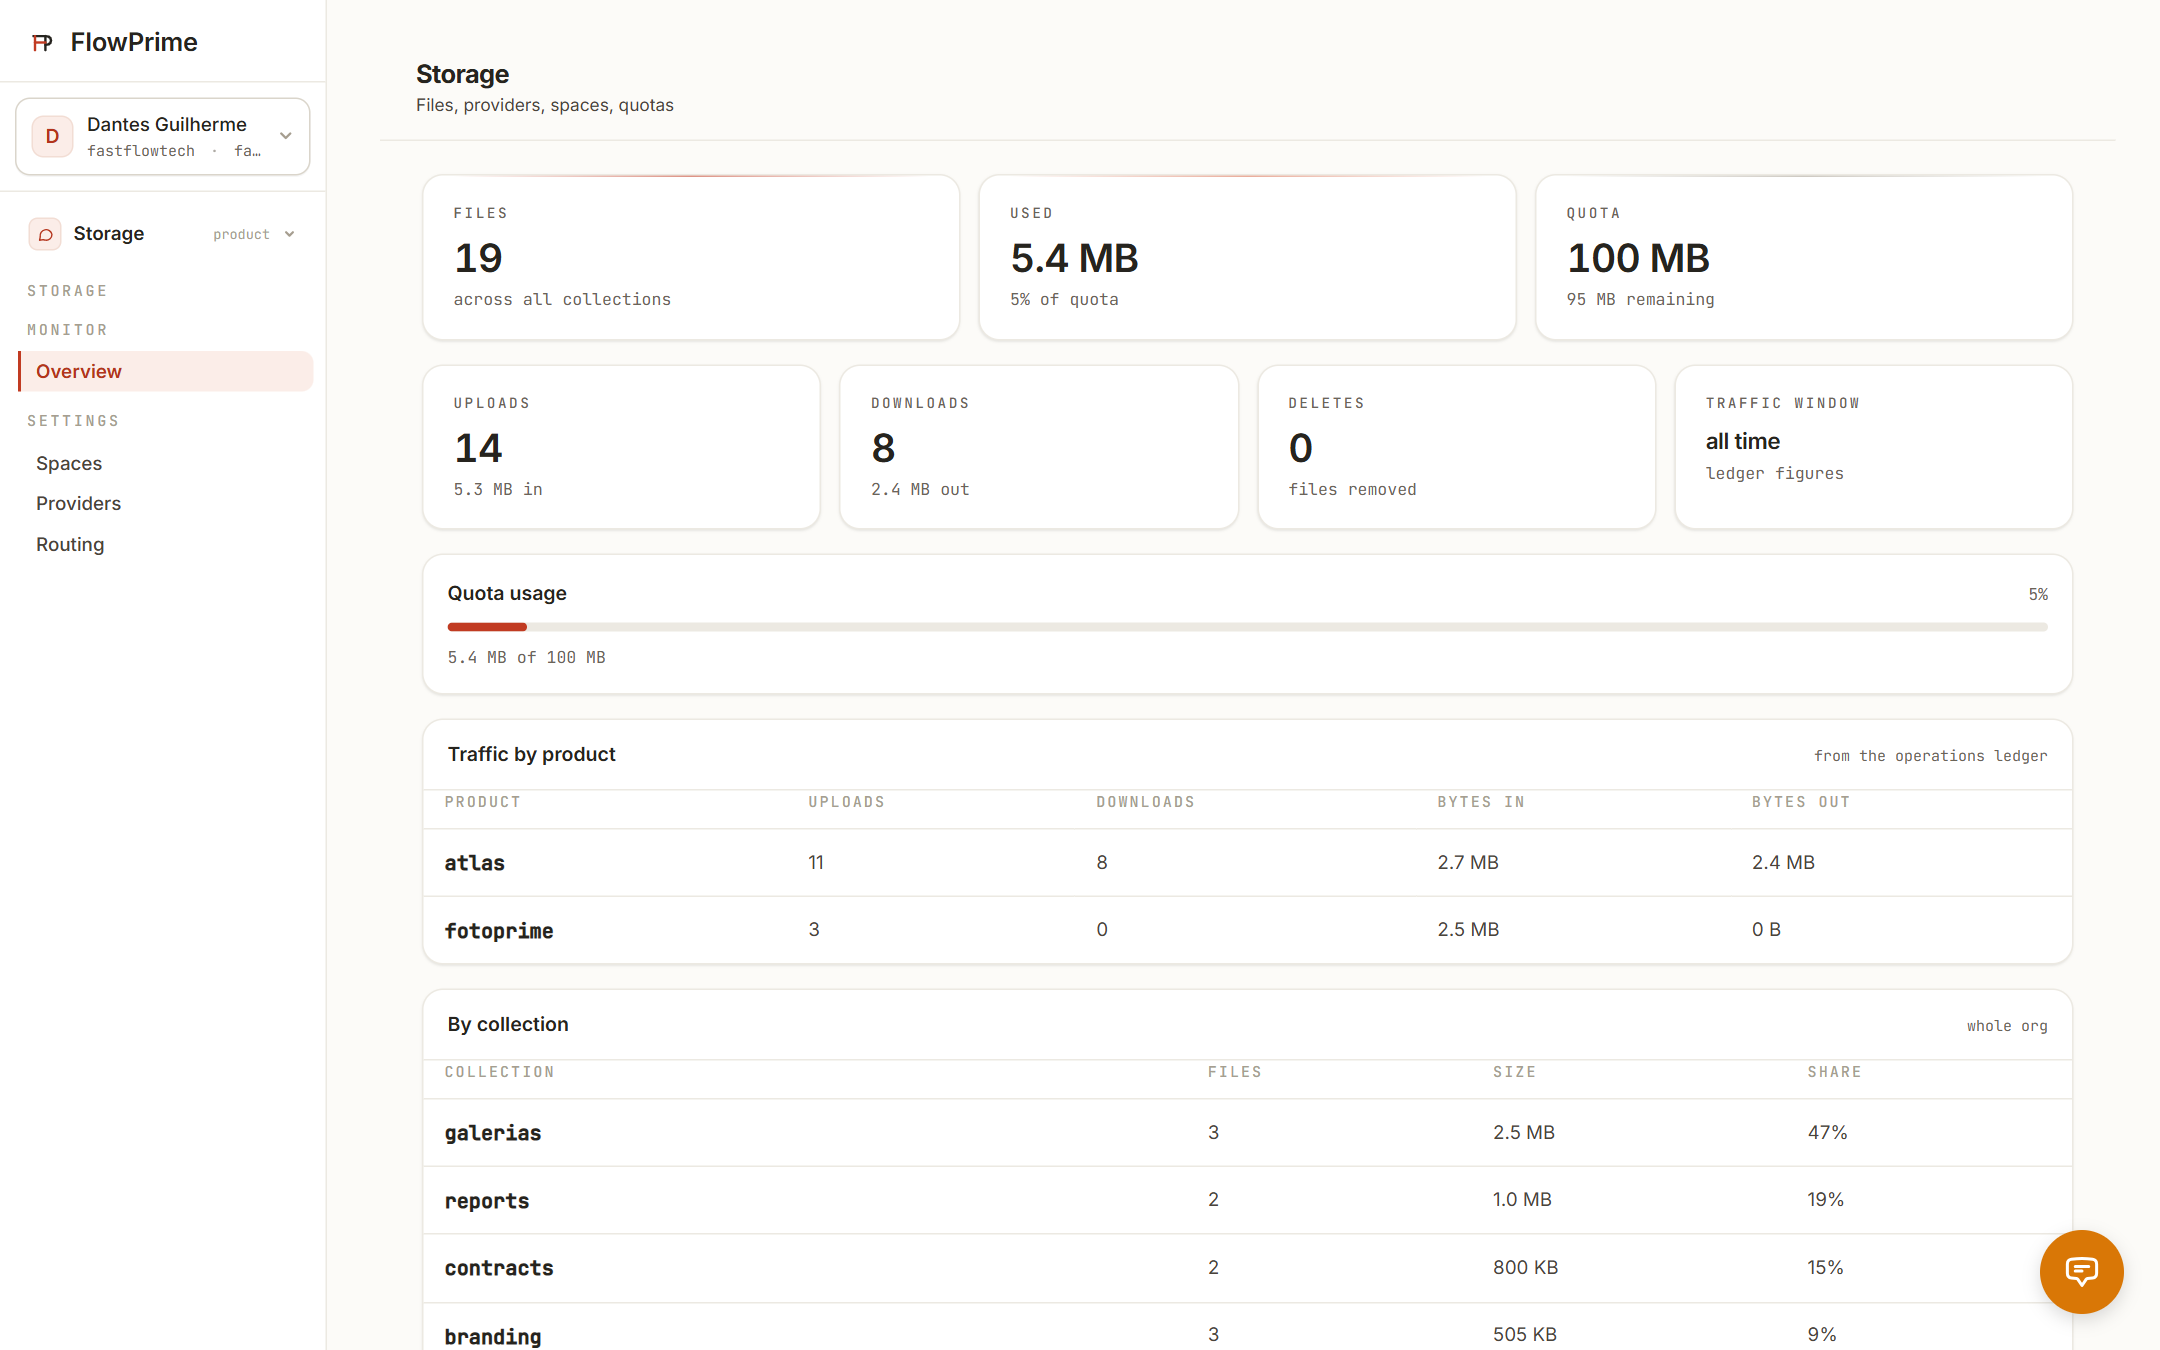Click the Uploads card showing 14
2160x1350 pixels.
click(x=621, y=447)
